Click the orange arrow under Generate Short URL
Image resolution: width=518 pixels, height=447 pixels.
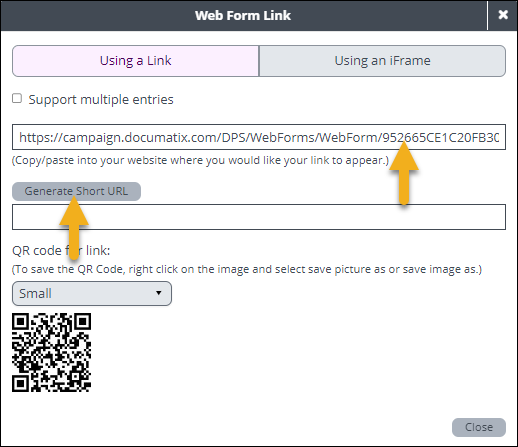74,228
